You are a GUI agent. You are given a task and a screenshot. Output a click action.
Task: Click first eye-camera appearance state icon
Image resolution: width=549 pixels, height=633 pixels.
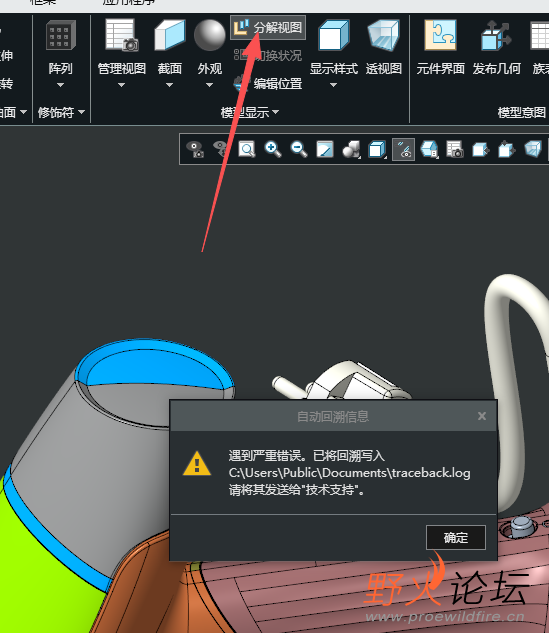point(195,149)
